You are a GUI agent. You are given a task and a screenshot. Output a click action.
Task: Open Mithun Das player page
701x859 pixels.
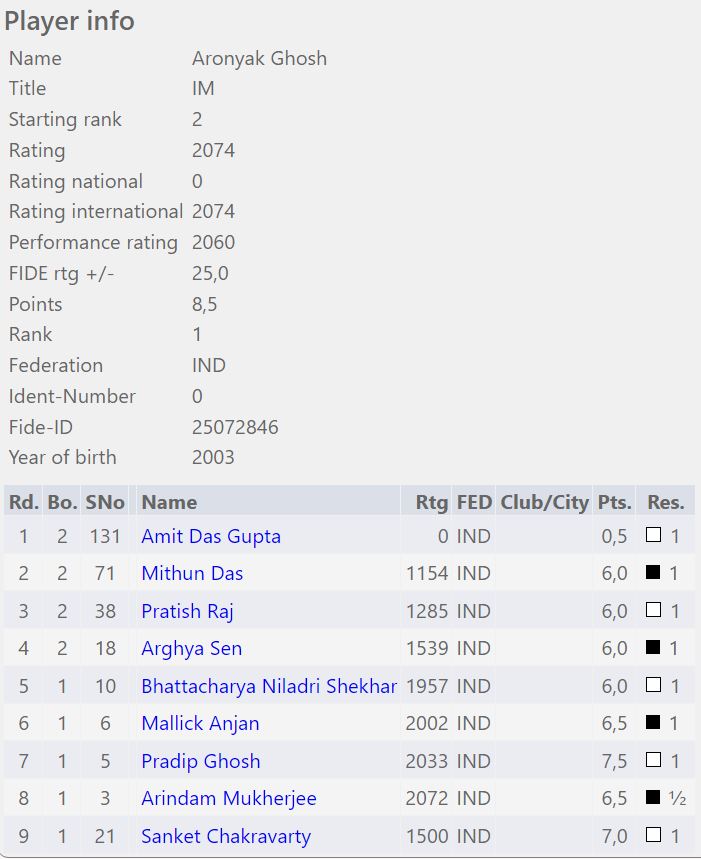pyautogui.click(x=192, y=574)
